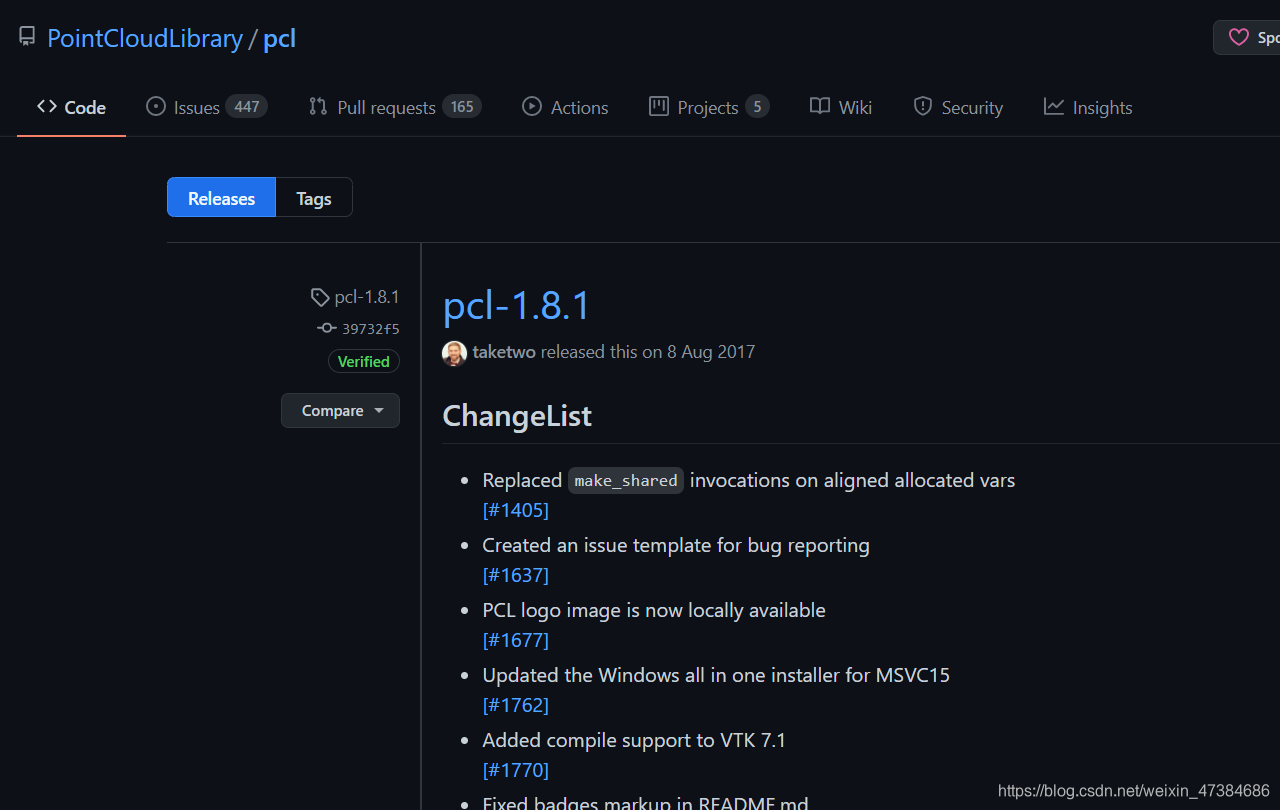The image size is (1280, 810).
Task: Click the tag icon beside pcl-1.8.1
Action: point(320,296)
